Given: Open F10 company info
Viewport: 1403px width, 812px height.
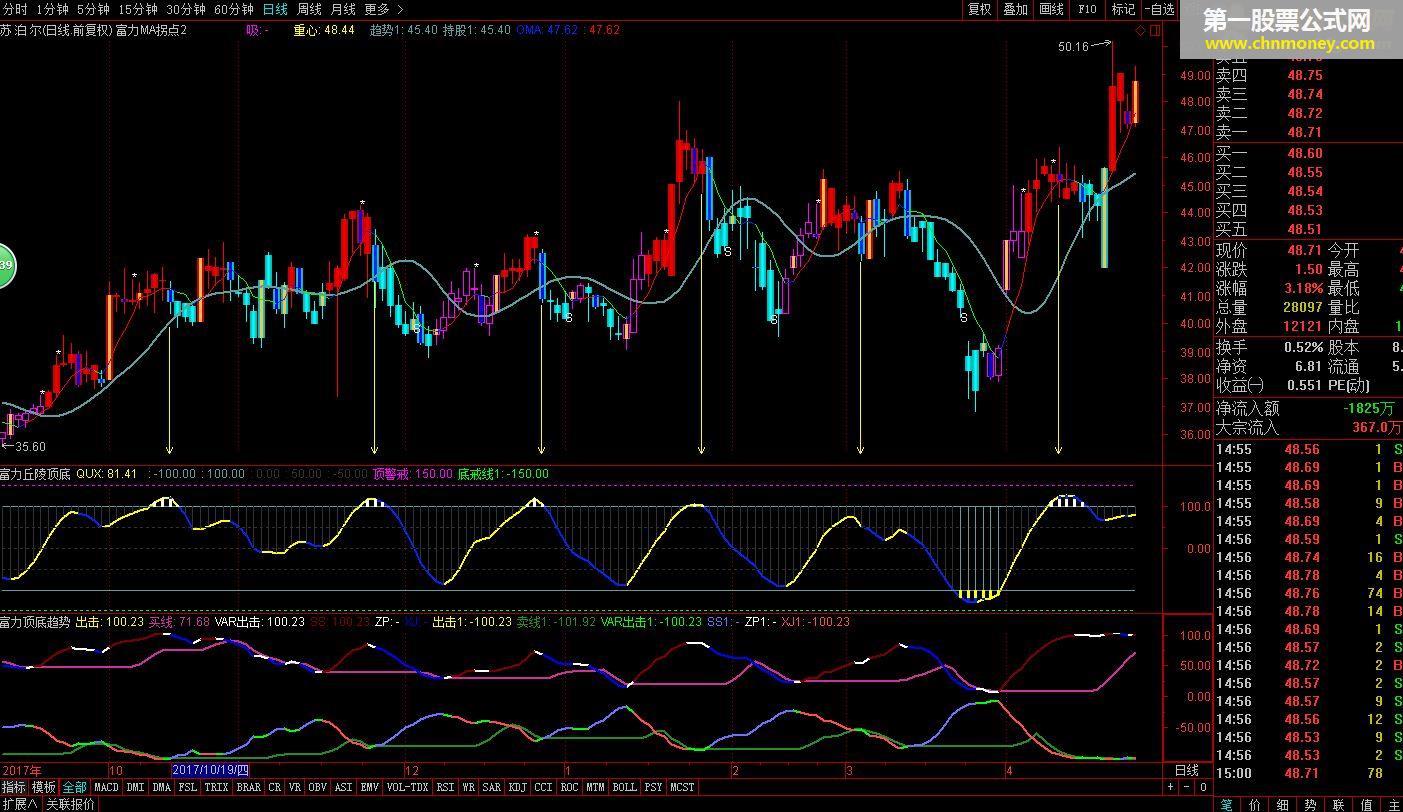Looking at the screenshot, I should (1087, 9).
